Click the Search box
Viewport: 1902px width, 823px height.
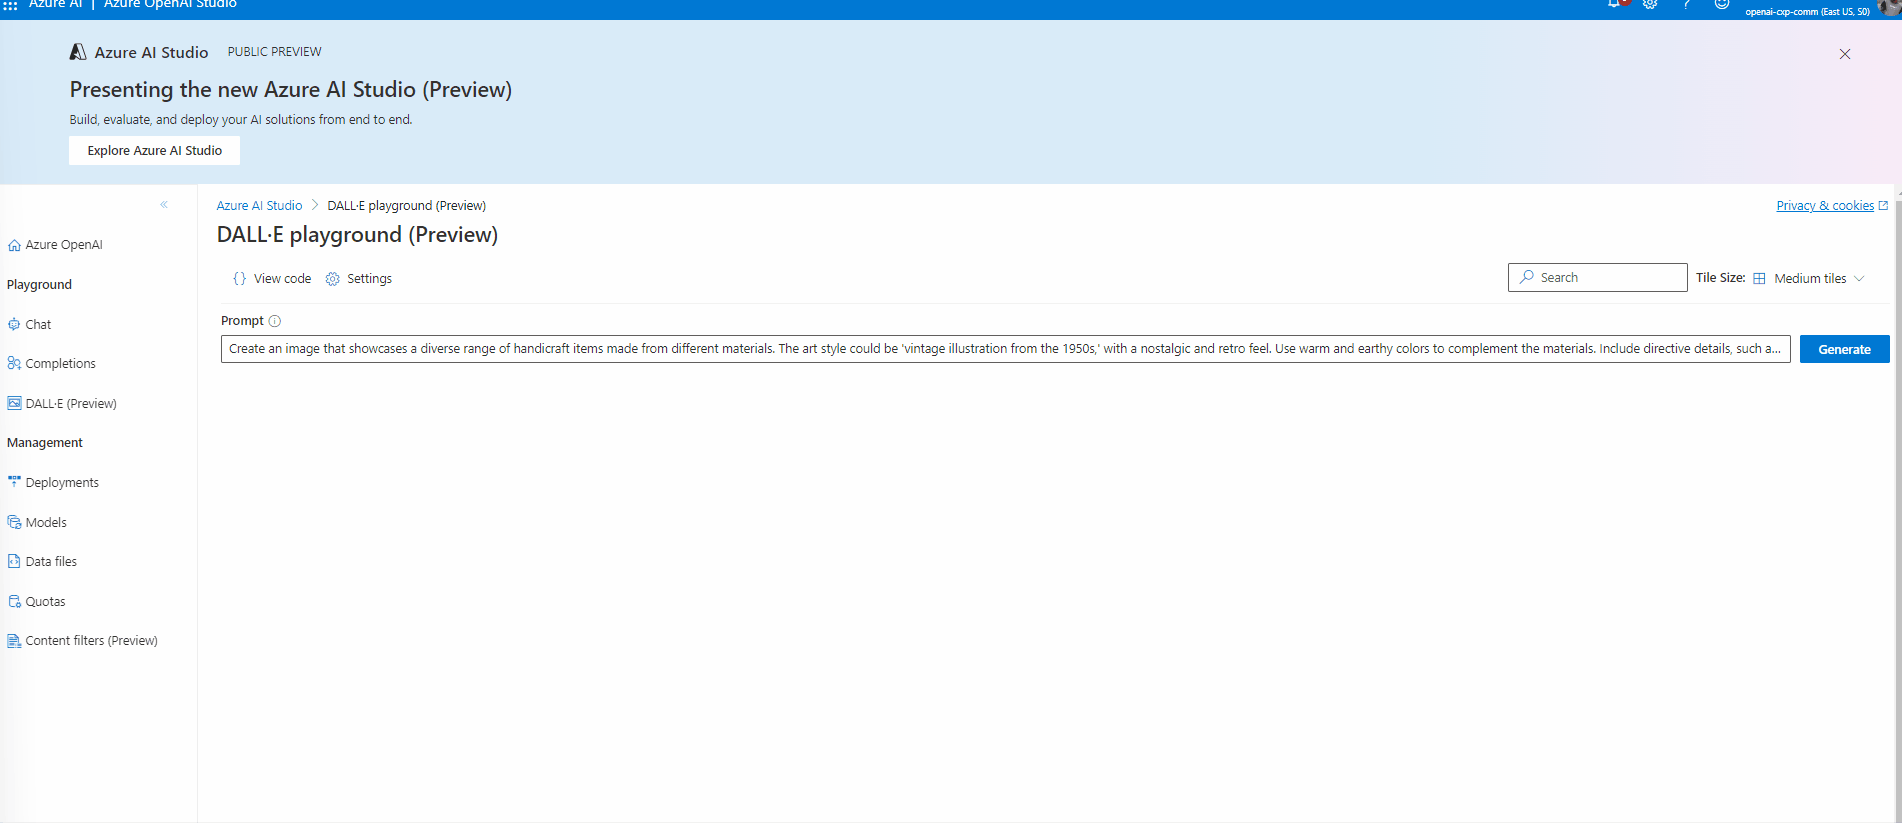[1597, 277]
